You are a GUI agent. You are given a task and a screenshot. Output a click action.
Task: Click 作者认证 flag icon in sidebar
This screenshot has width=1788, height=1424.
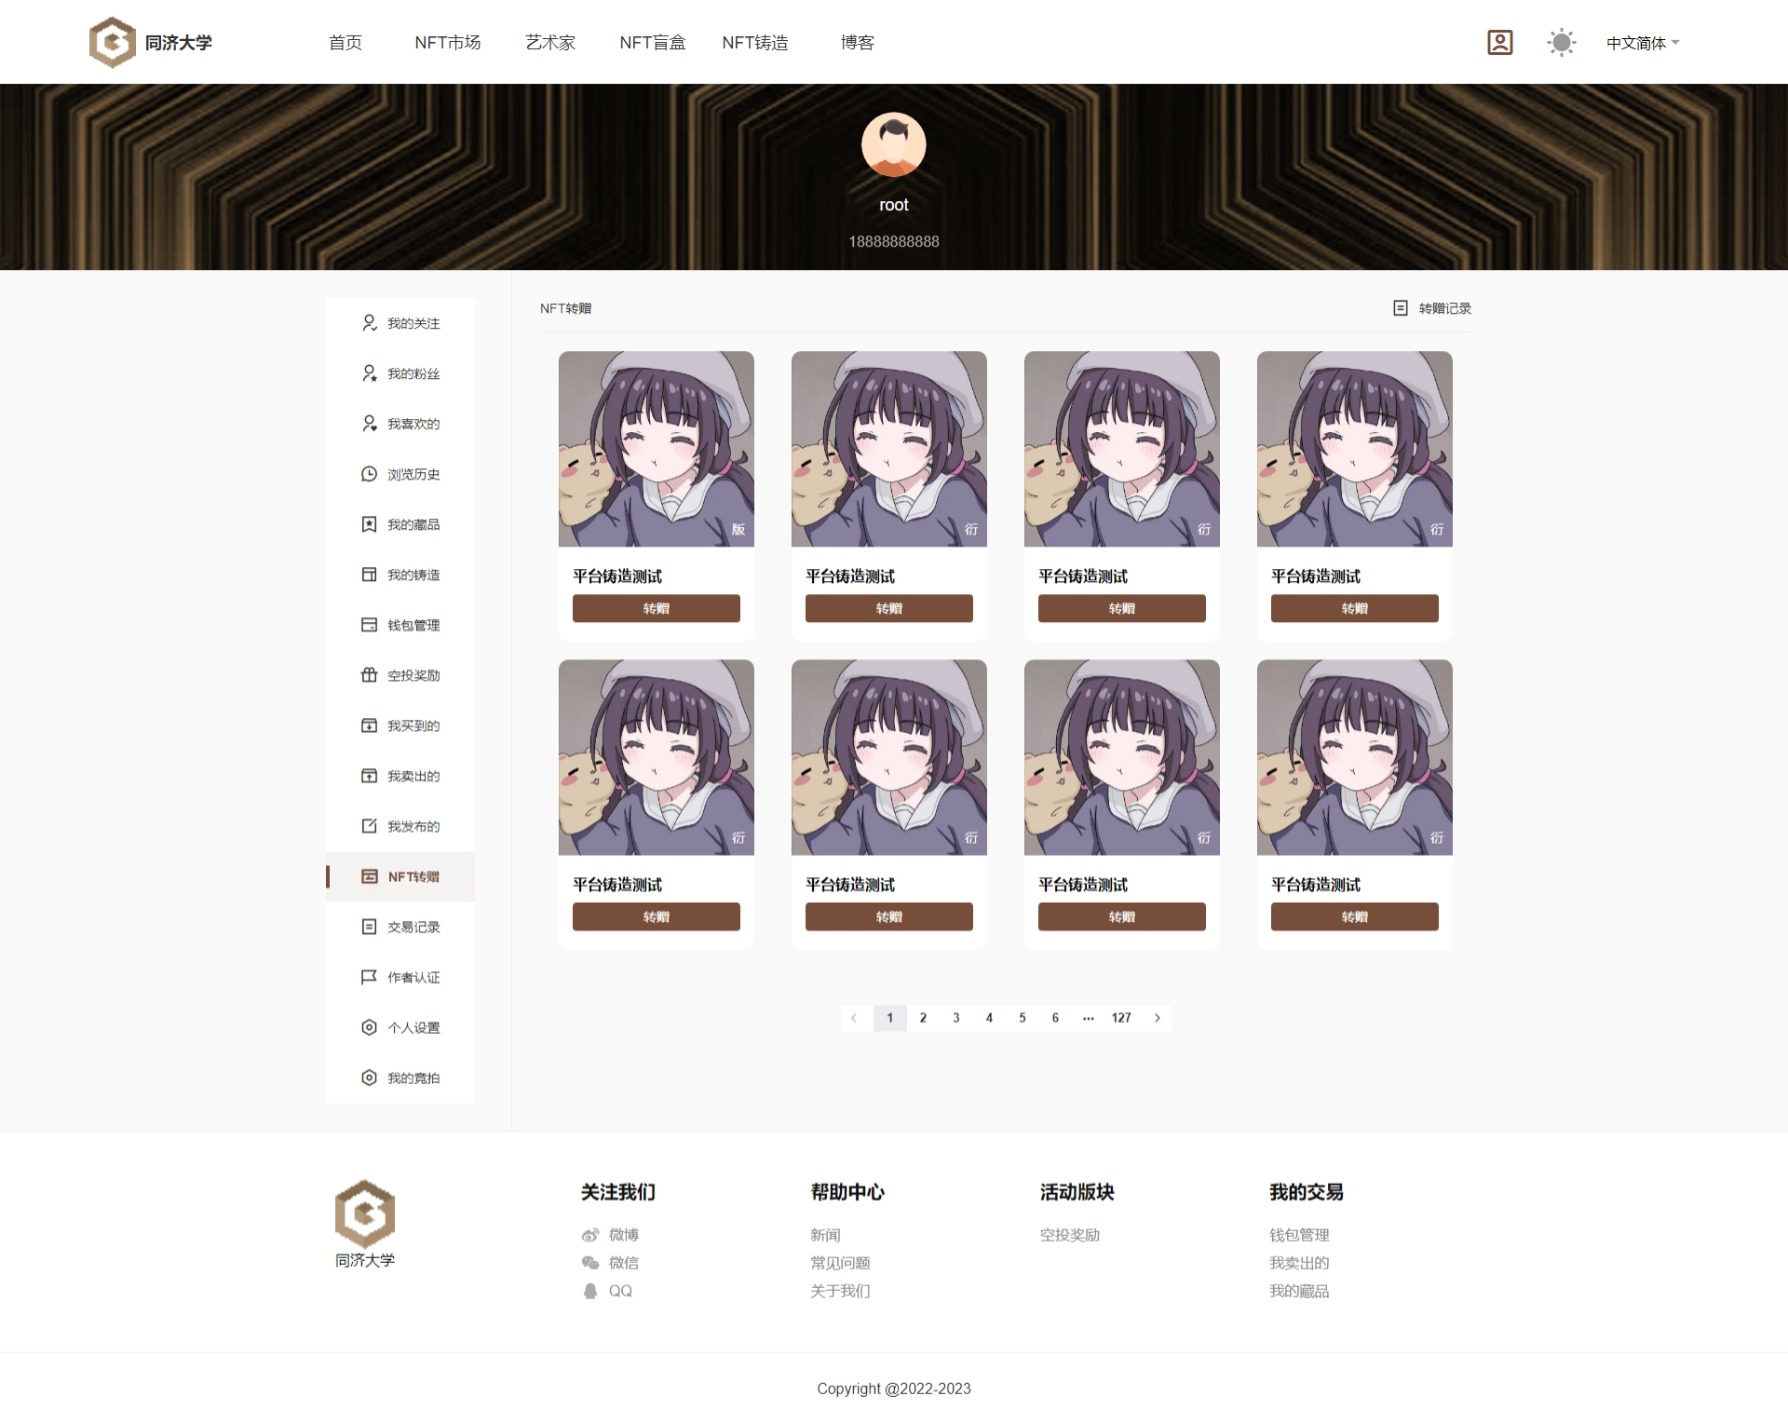369,977
